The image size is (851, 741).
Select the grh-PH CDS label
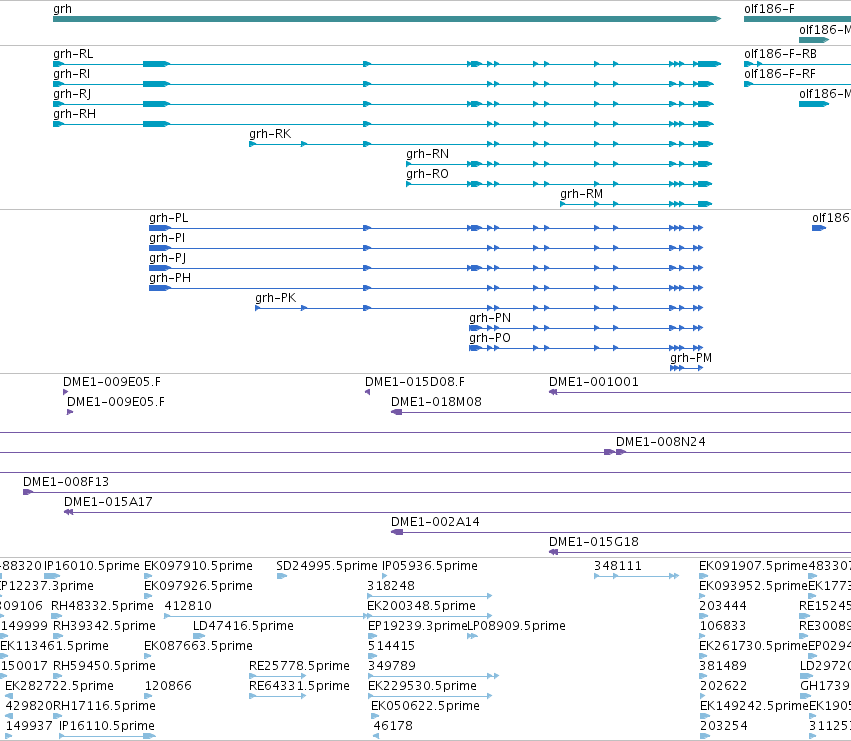click(170, 278)
